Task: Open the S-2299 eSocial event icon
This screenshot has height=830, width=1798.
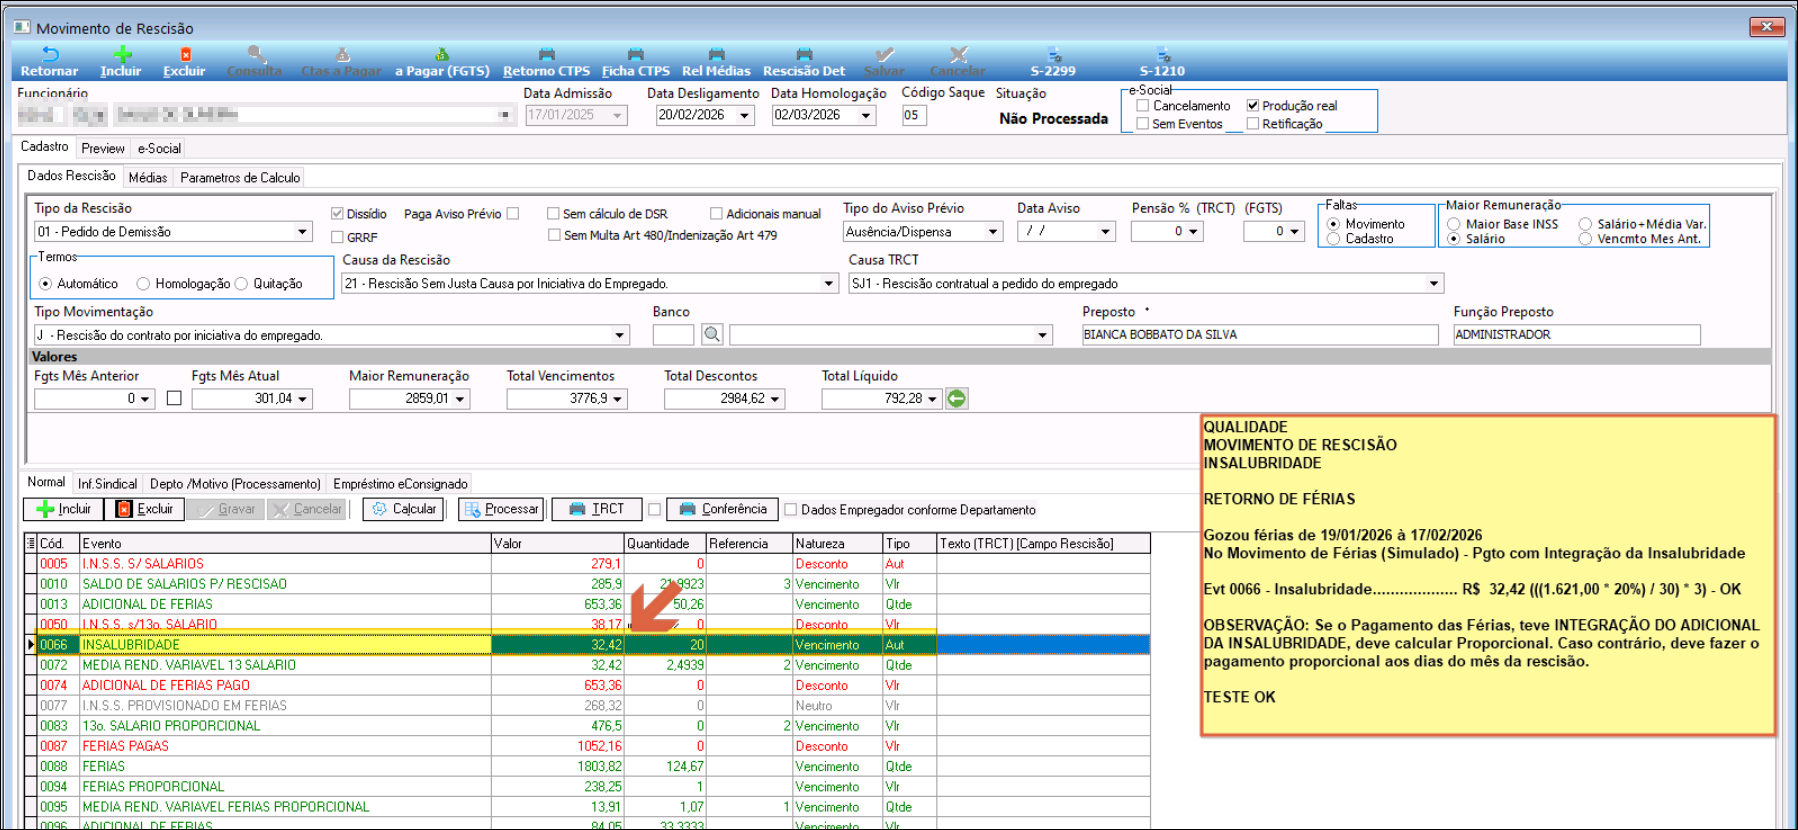Action: click(x=1053, y=55)
